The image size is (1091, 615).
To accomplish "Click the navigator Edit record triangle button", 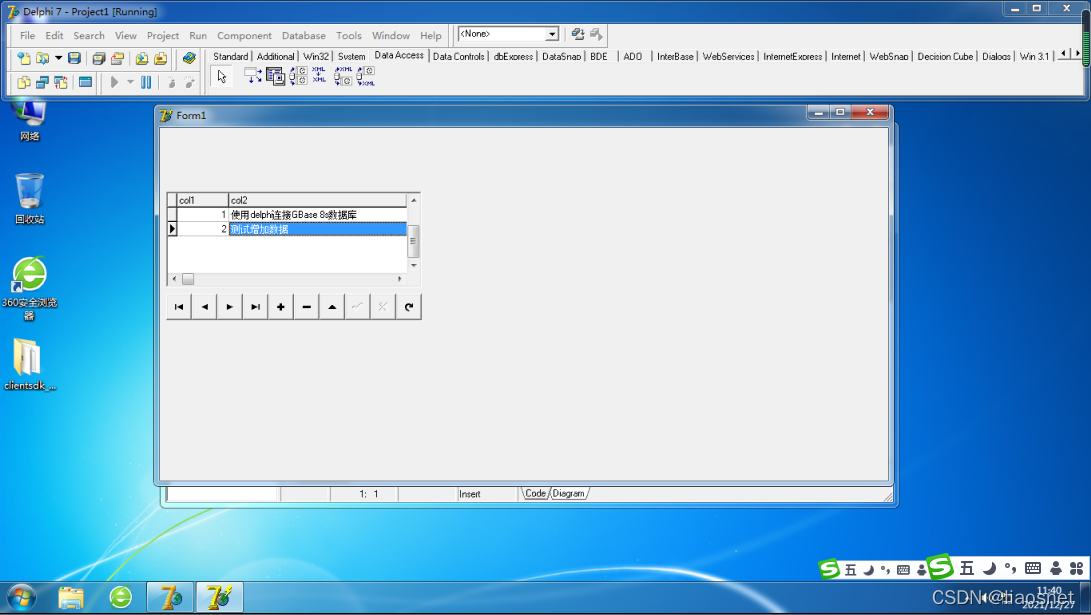I will click(x=332, y=307).
